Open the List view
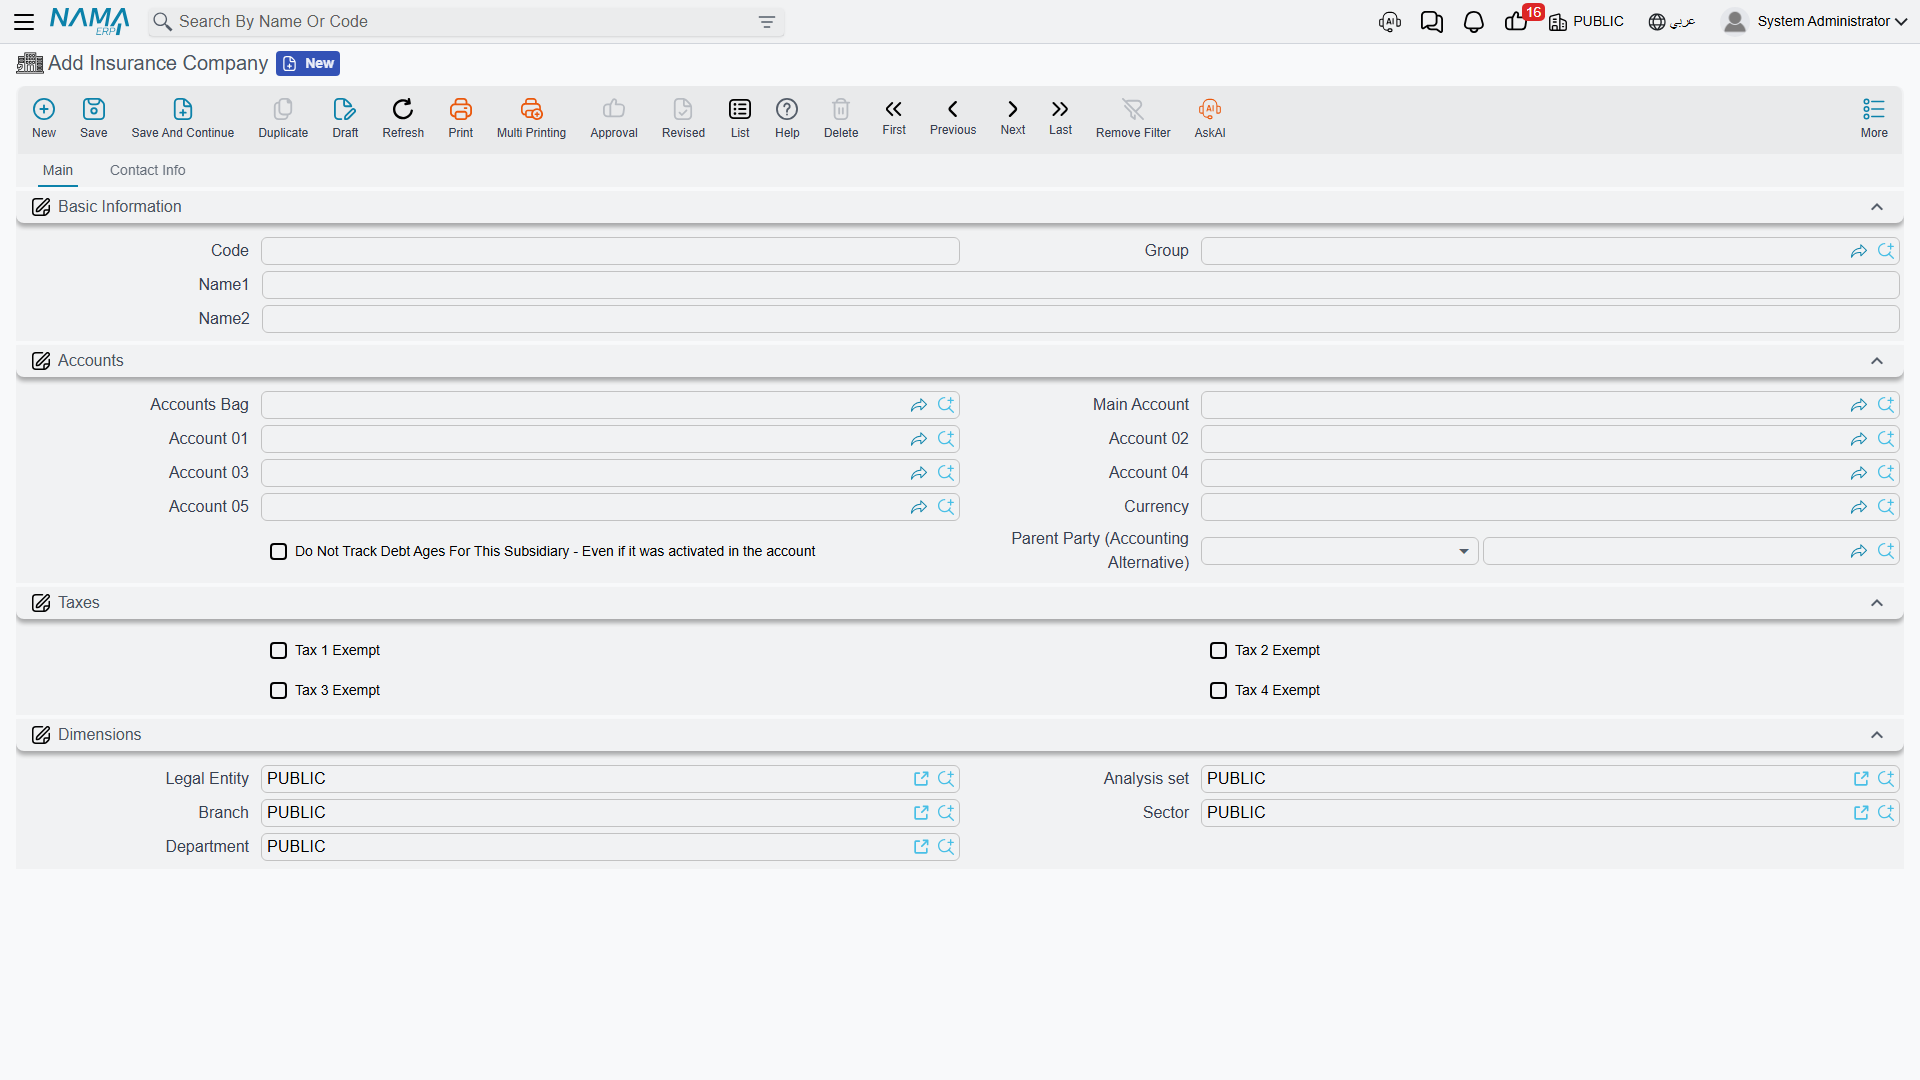The image size is (1920, 1080). click(740, 118)
